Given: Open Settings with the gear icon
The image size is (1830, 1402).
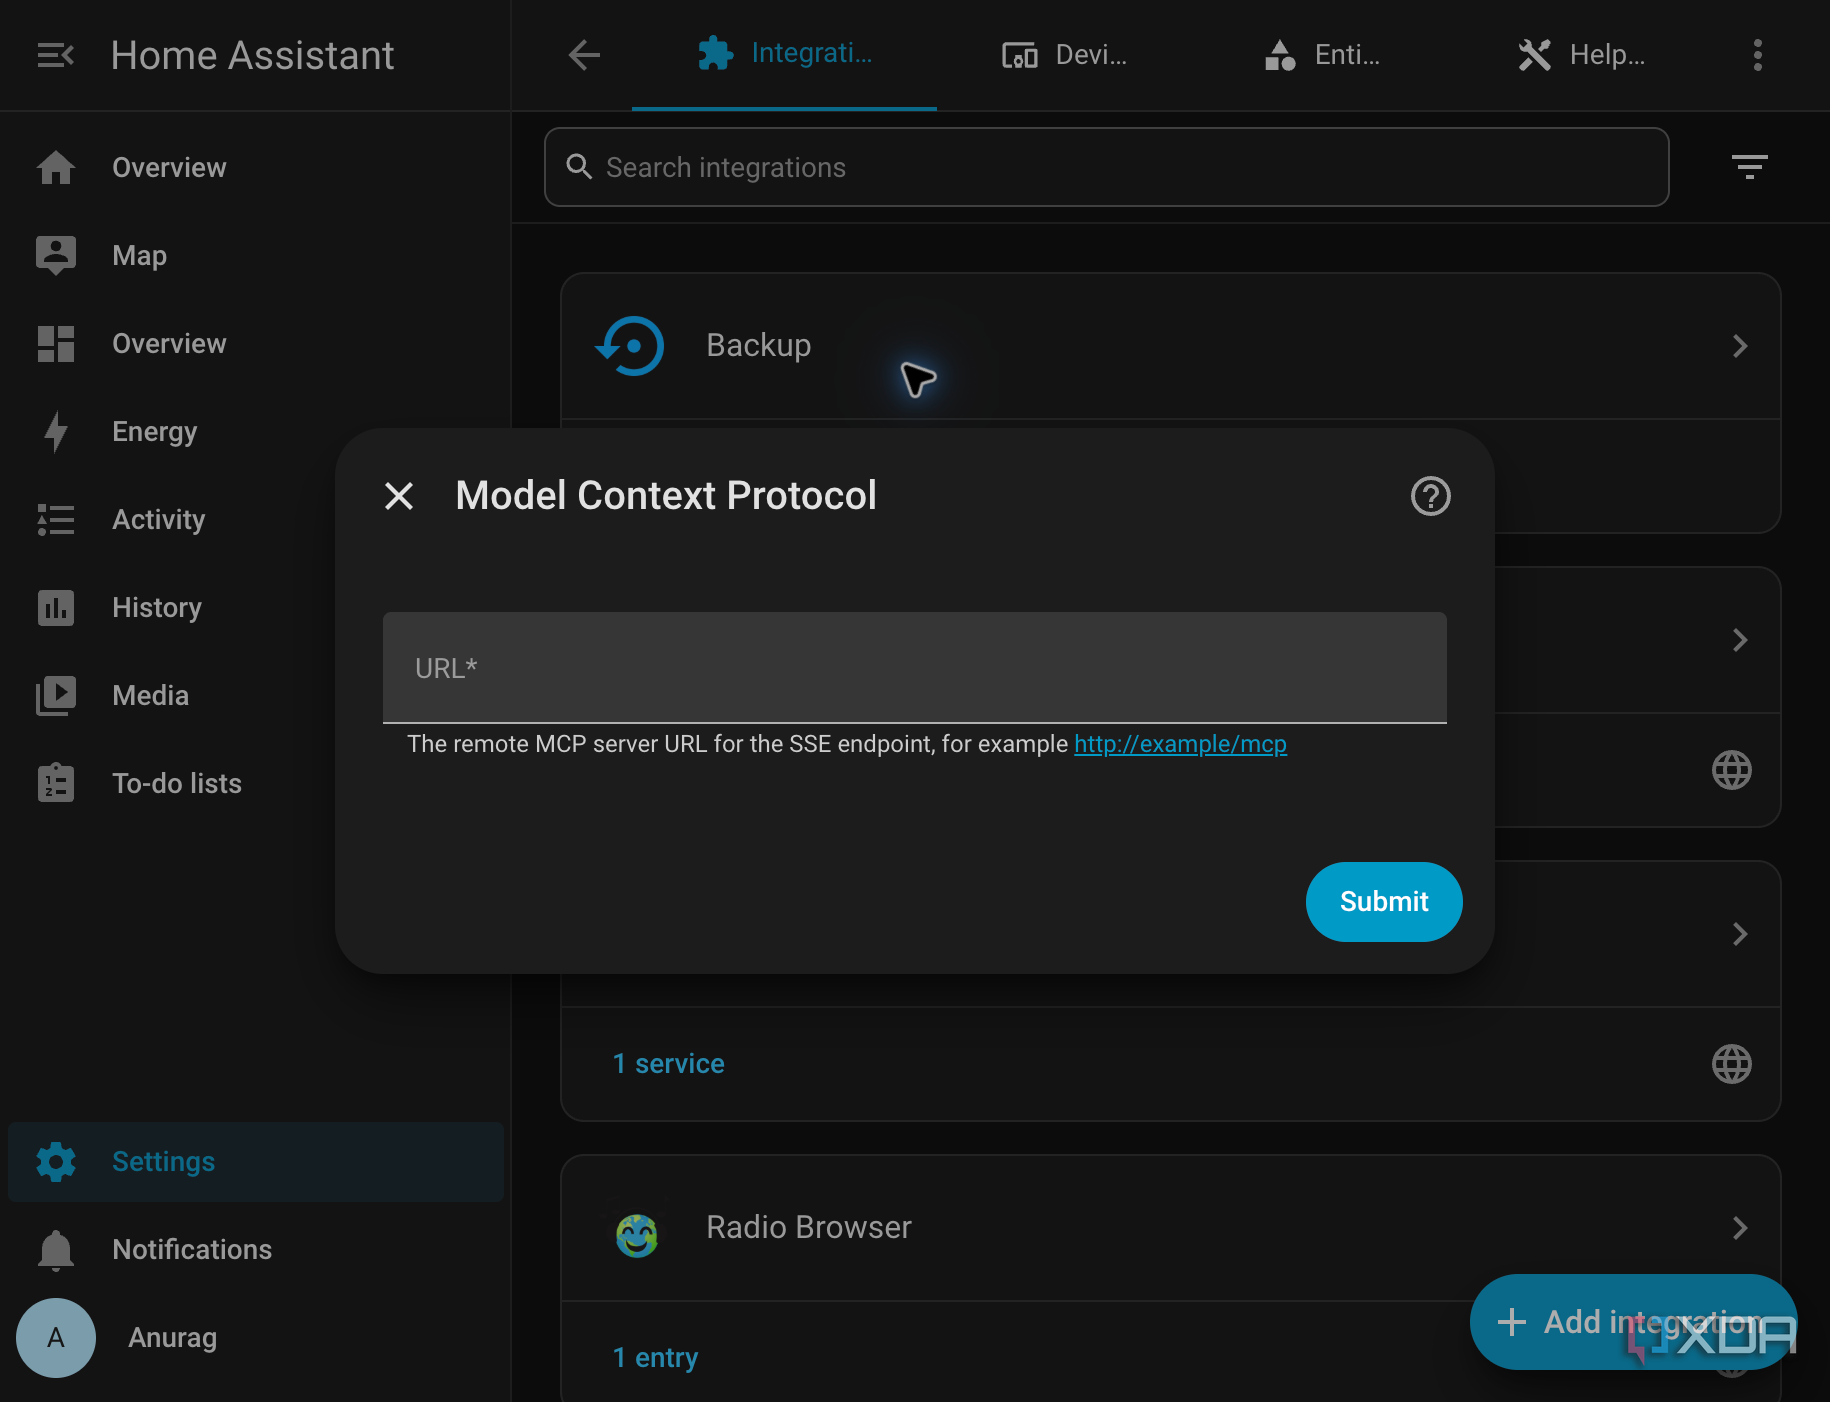Looking at the screenshot, I should pos(255,1161).
